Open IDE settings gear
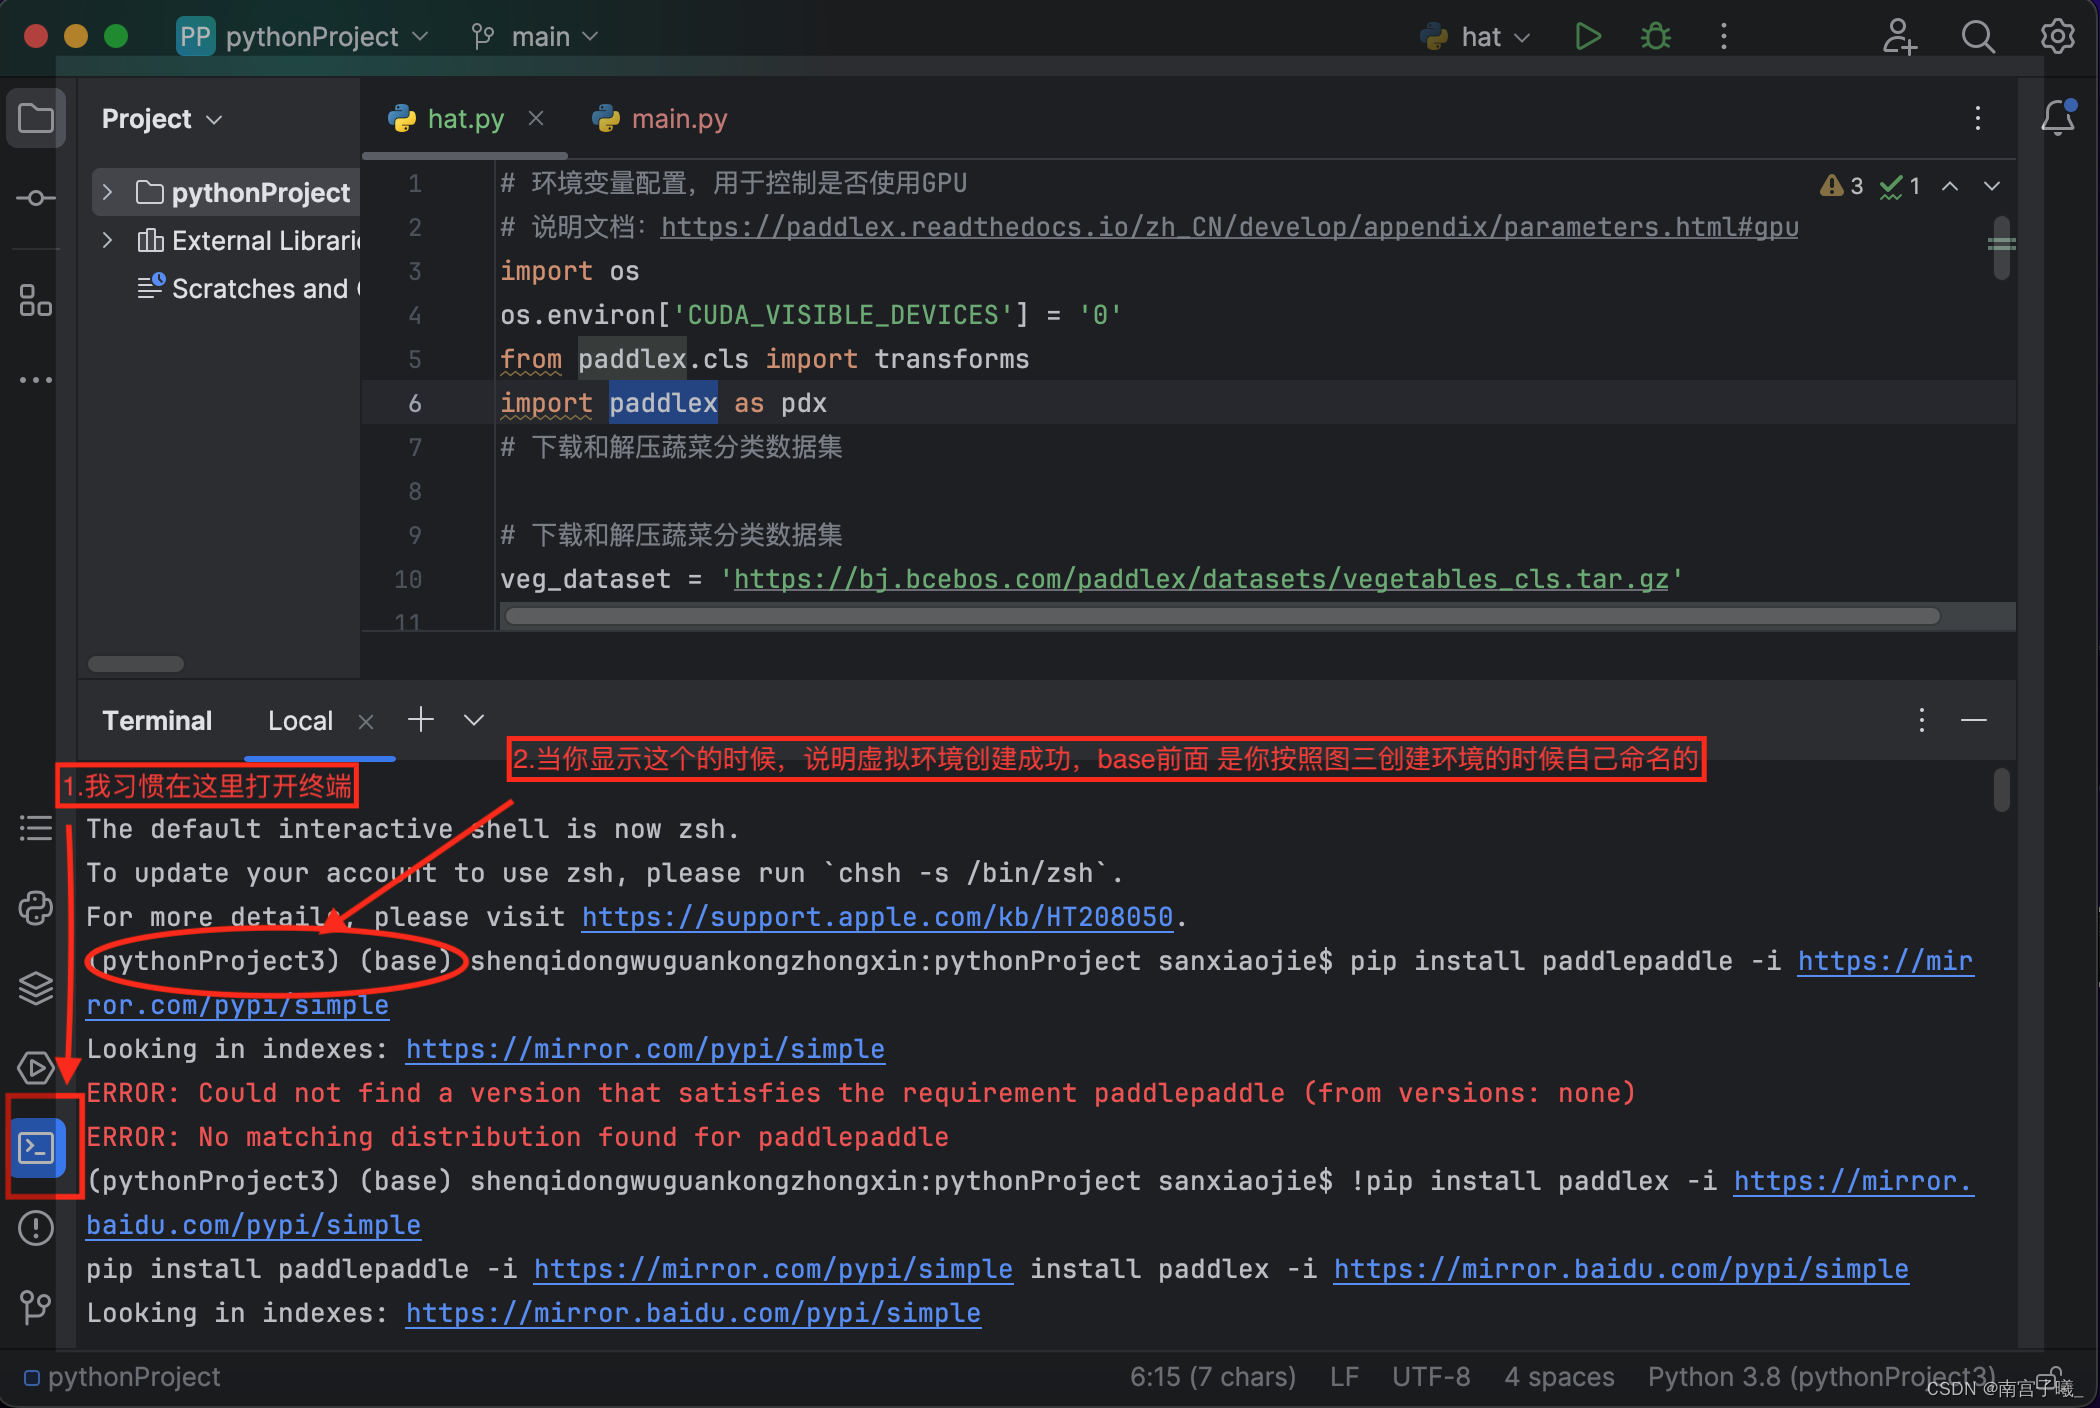 2057,37
